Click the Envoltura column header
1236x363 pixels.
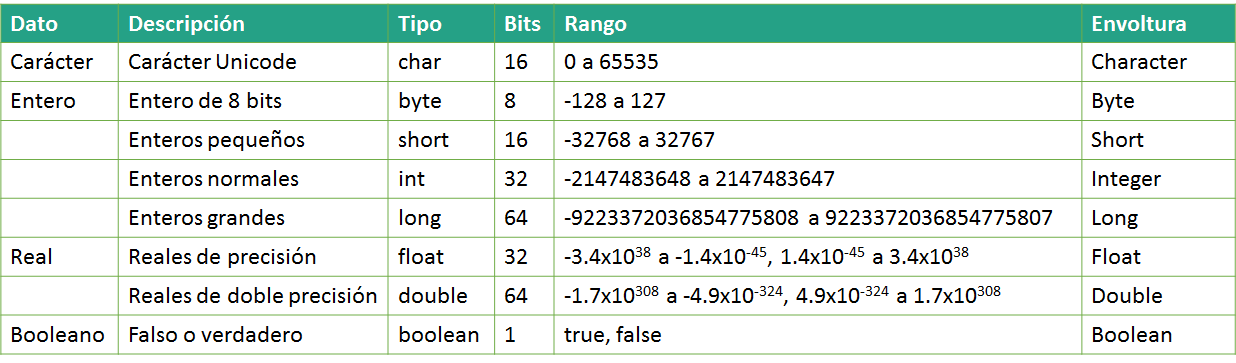(1158, 23)
